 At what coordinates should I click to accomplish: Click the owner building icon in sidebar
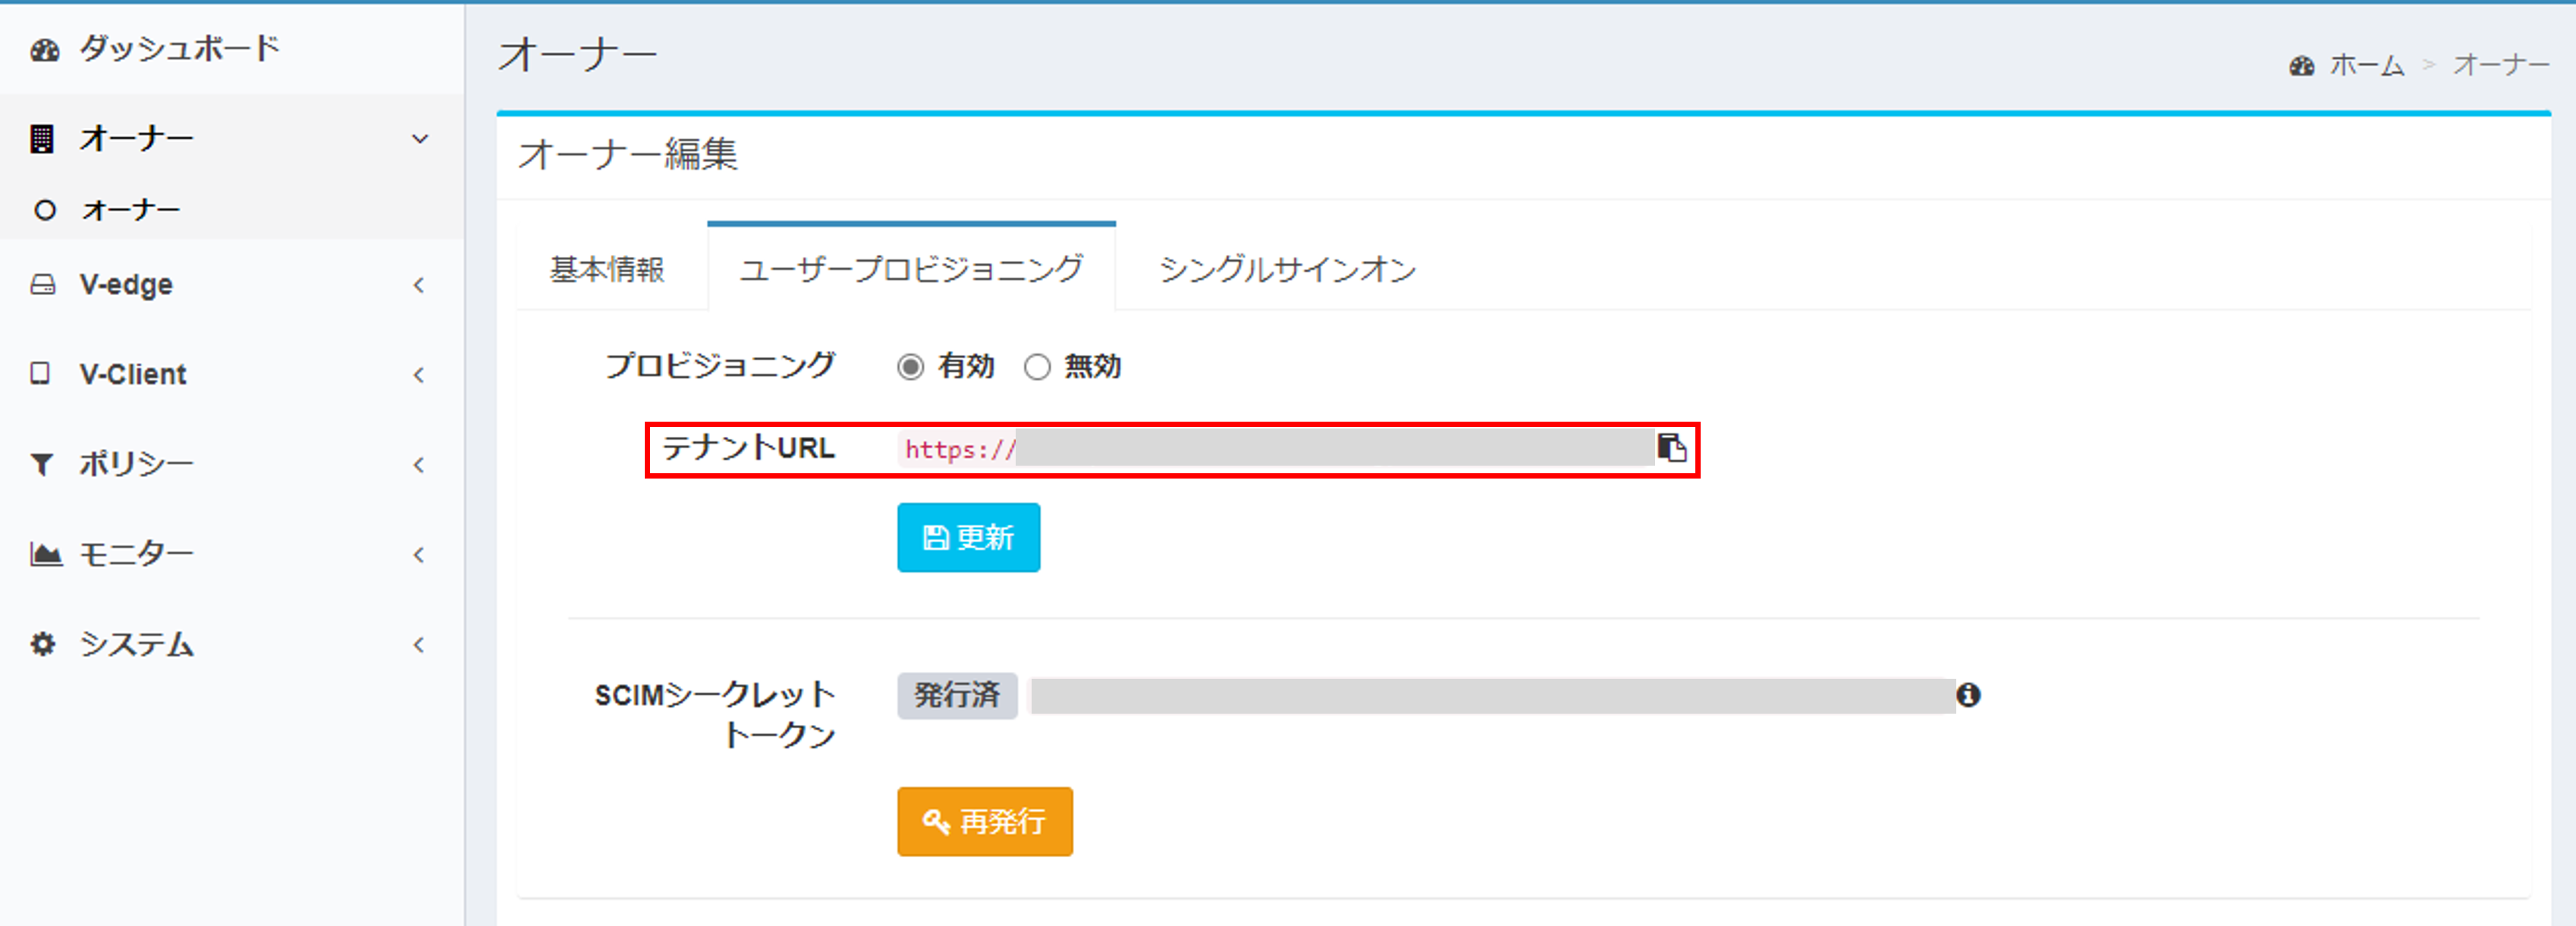pyautogui.click(x=42, y=139)
